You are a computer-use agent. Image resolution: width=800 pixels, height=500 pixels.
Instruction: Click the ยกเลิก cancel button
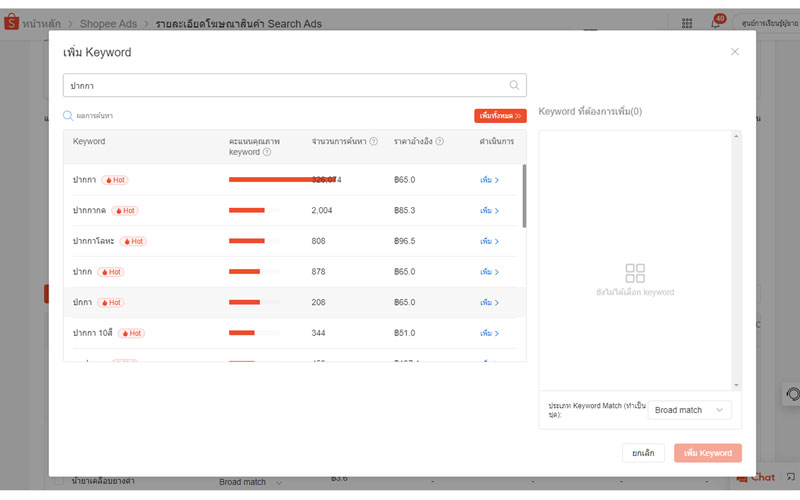(x=643, y=453)
